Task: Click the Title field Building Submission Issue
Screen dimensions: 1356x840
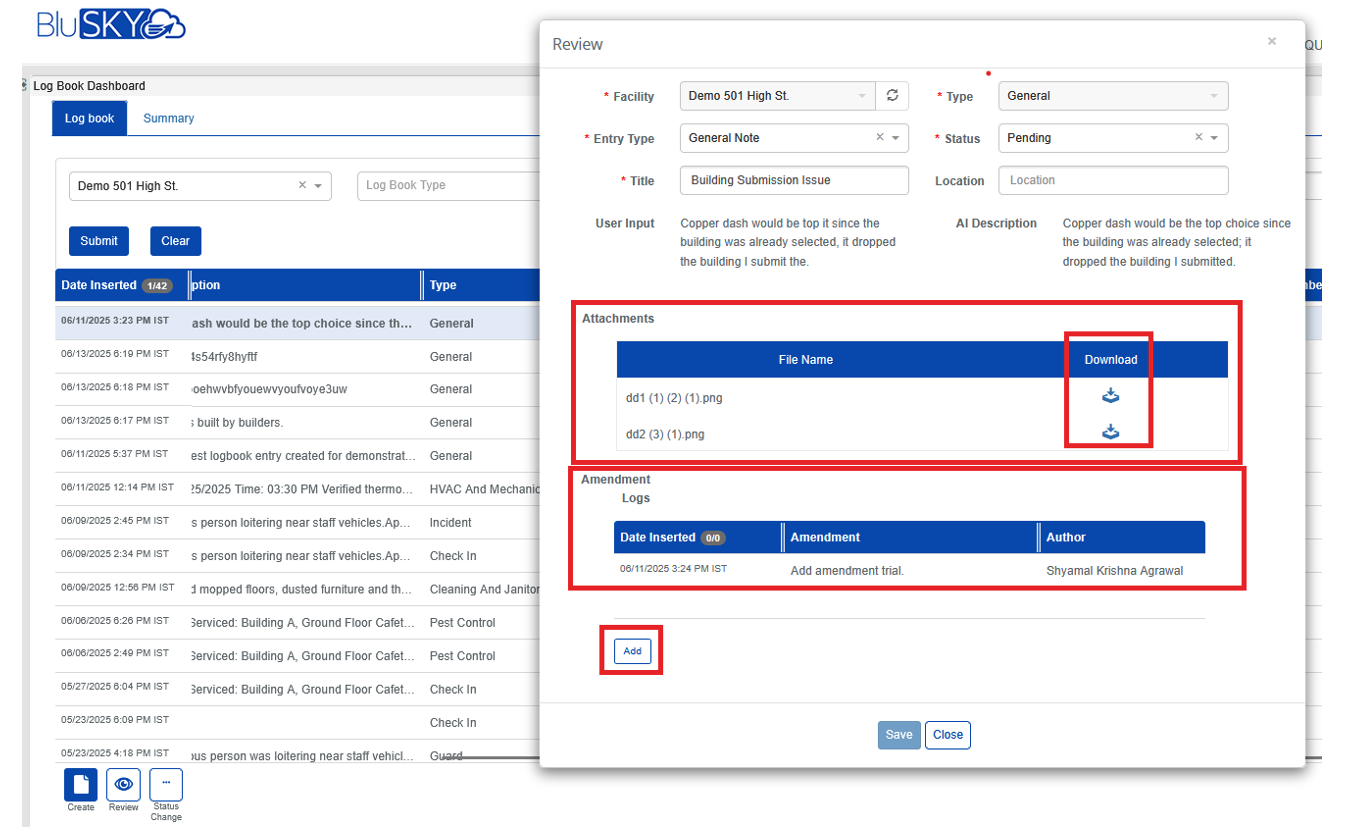Action: [794, 181]
